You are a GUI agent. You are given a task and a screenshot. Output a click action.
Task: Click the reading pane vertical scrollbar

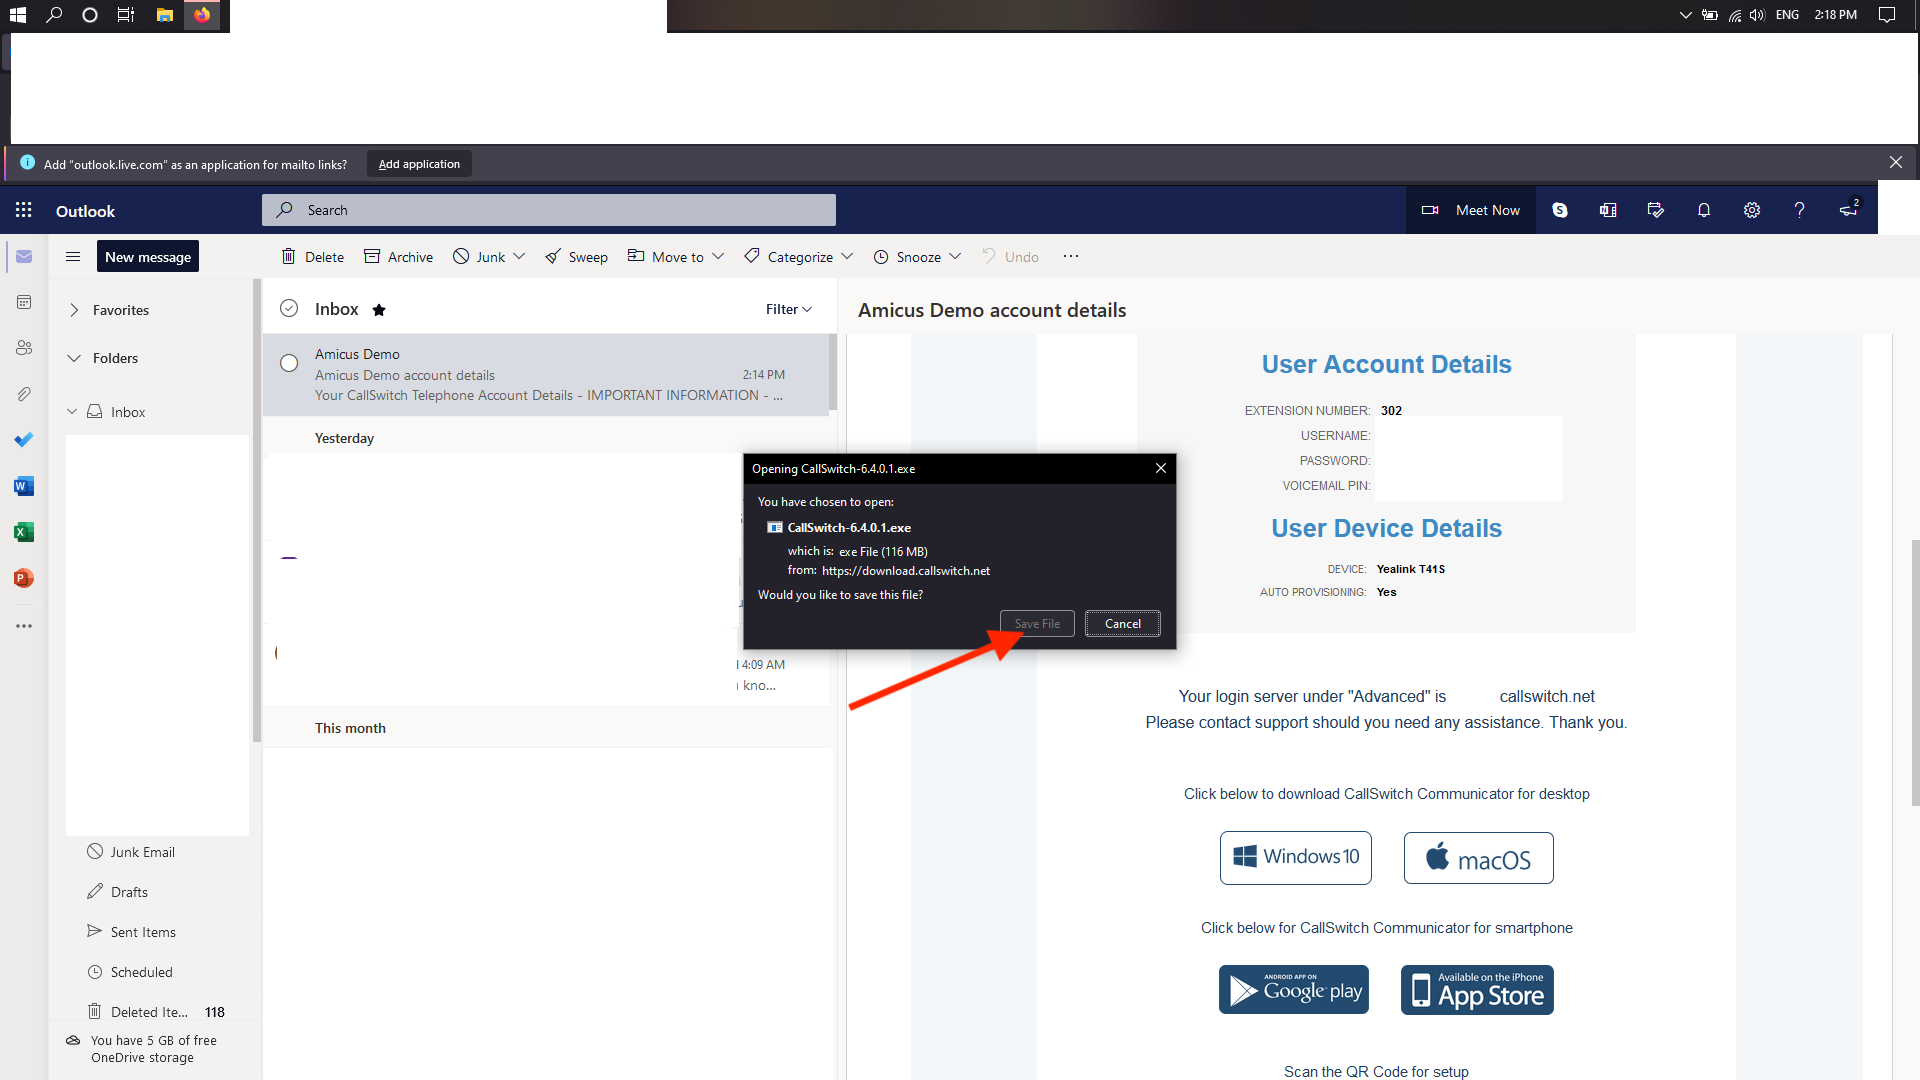[x=1915, y=672]
